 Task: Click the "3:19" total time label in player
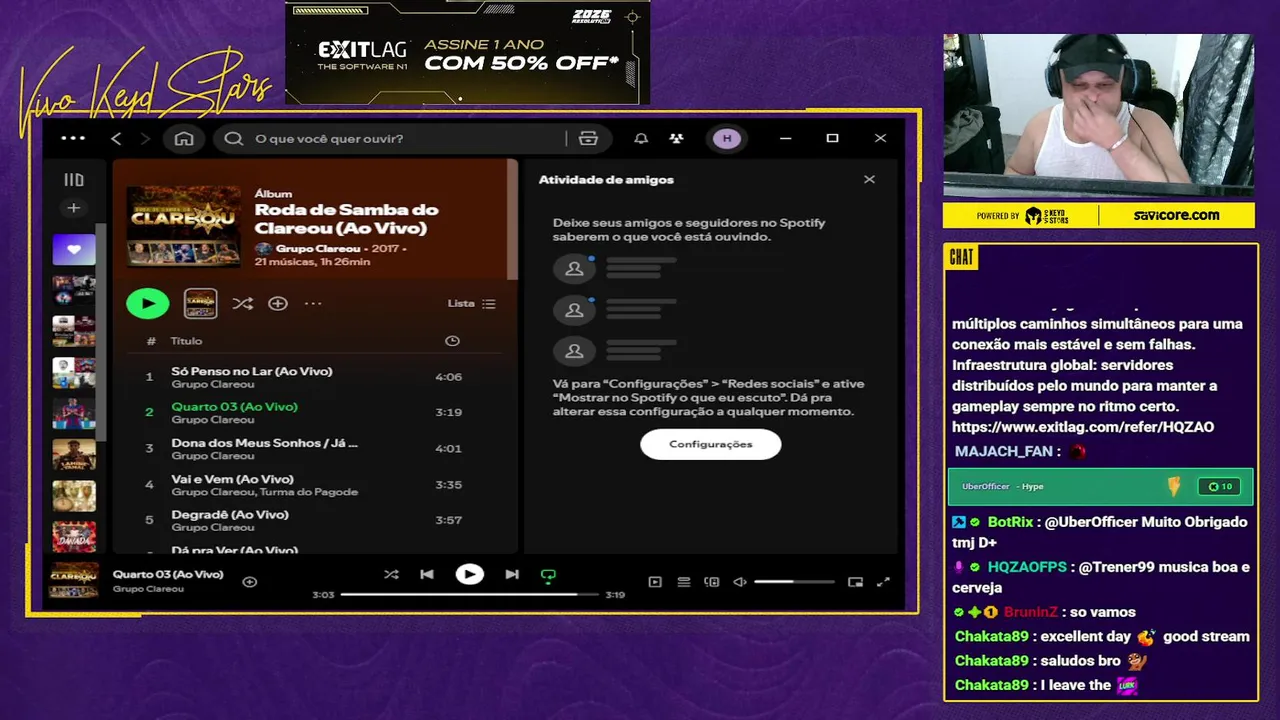pos(615,595)
